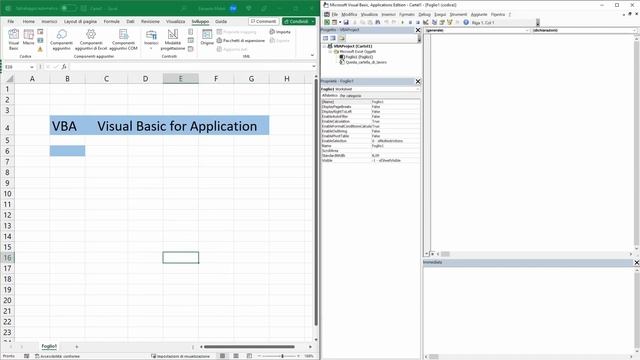Click the blue help icon in the VBA toolbar

click(x=466, y=22)
